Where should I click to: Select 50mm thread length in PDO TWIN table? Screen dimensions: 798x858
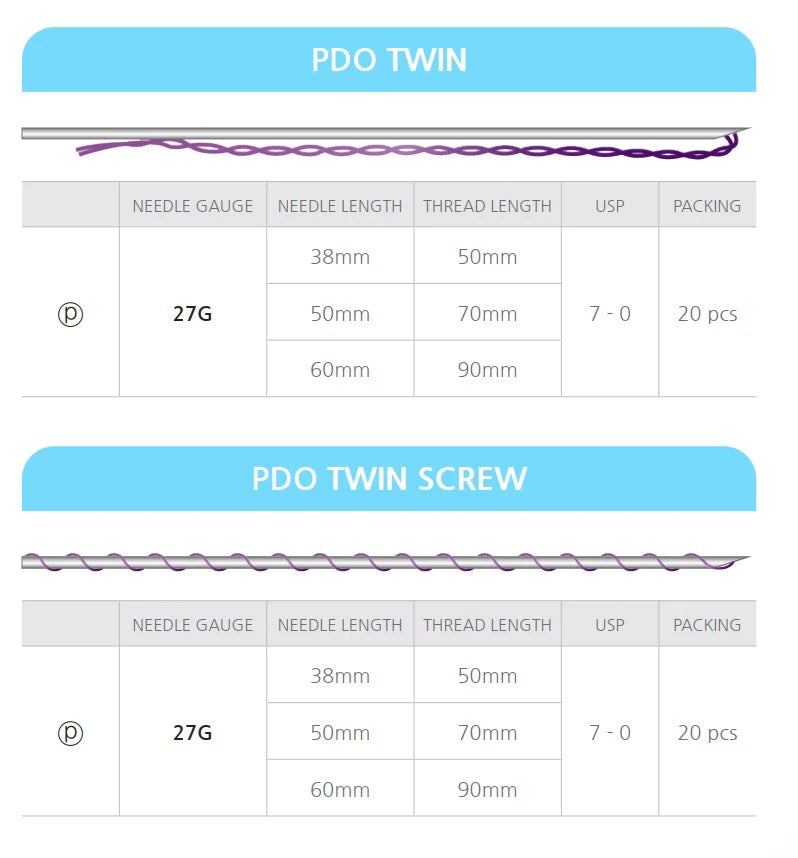(x=487, y=257)
